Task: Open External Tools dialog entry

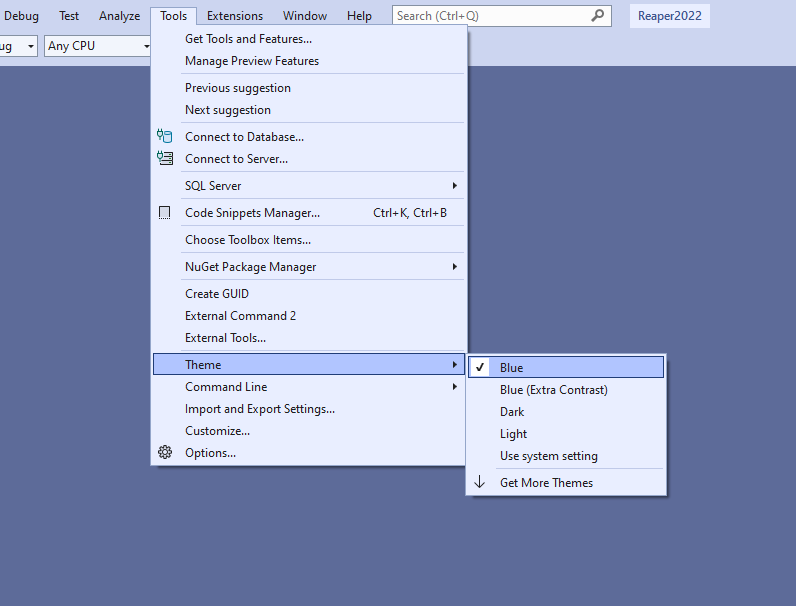Action: click(309, 338)
